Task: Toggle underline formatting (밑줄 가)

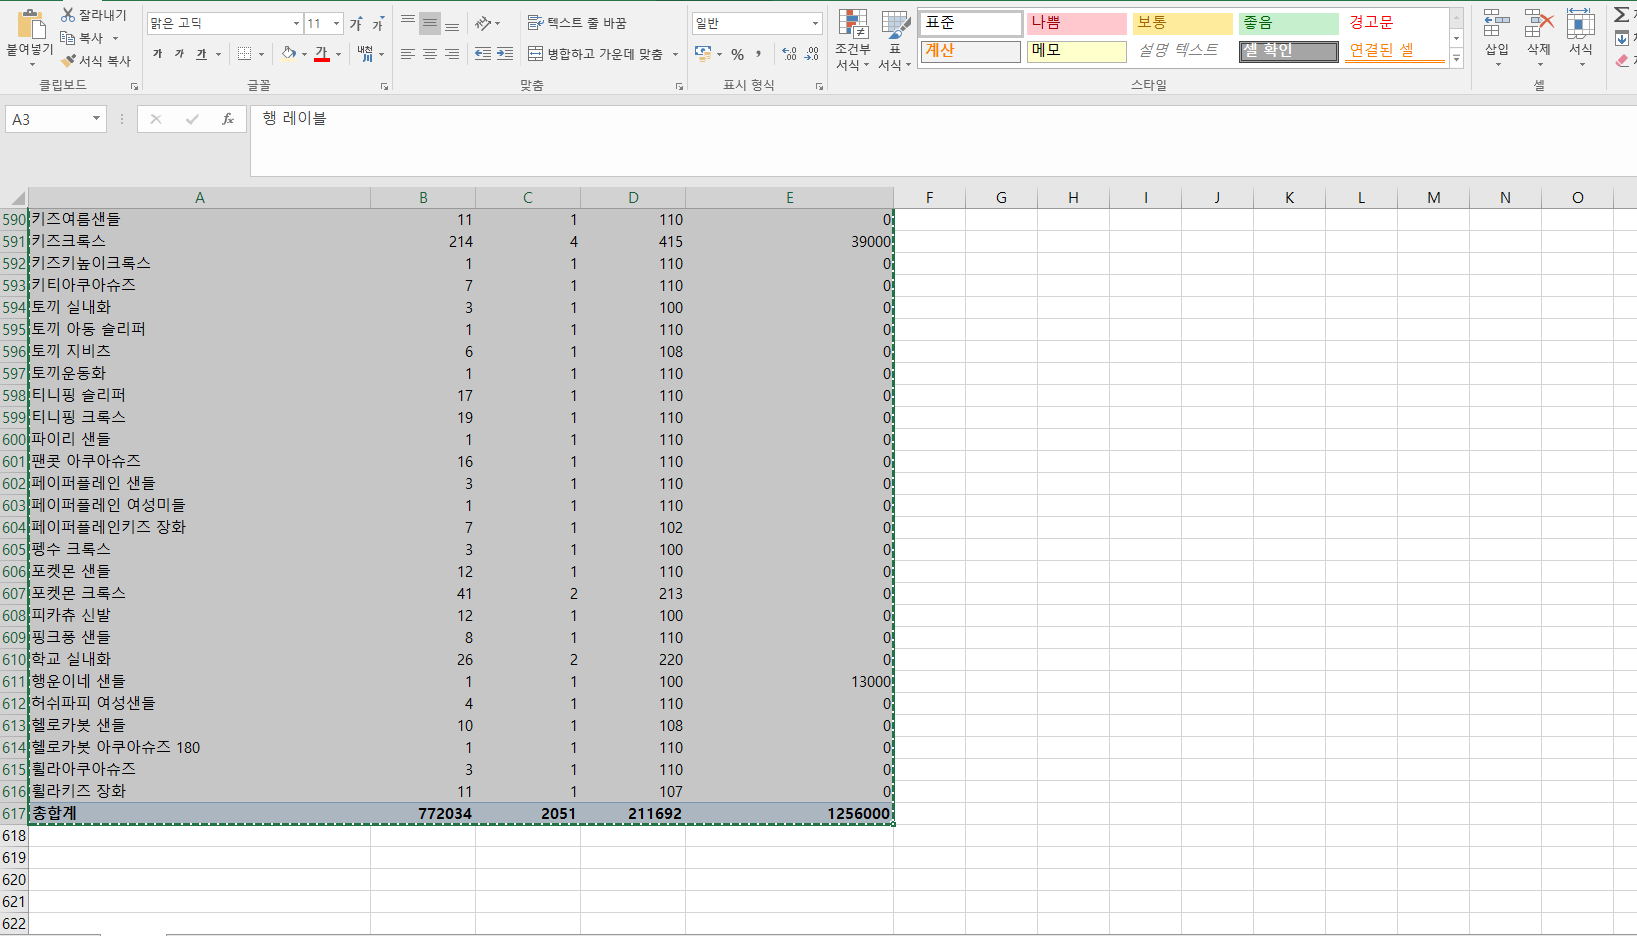Action: tap(201, 53)
